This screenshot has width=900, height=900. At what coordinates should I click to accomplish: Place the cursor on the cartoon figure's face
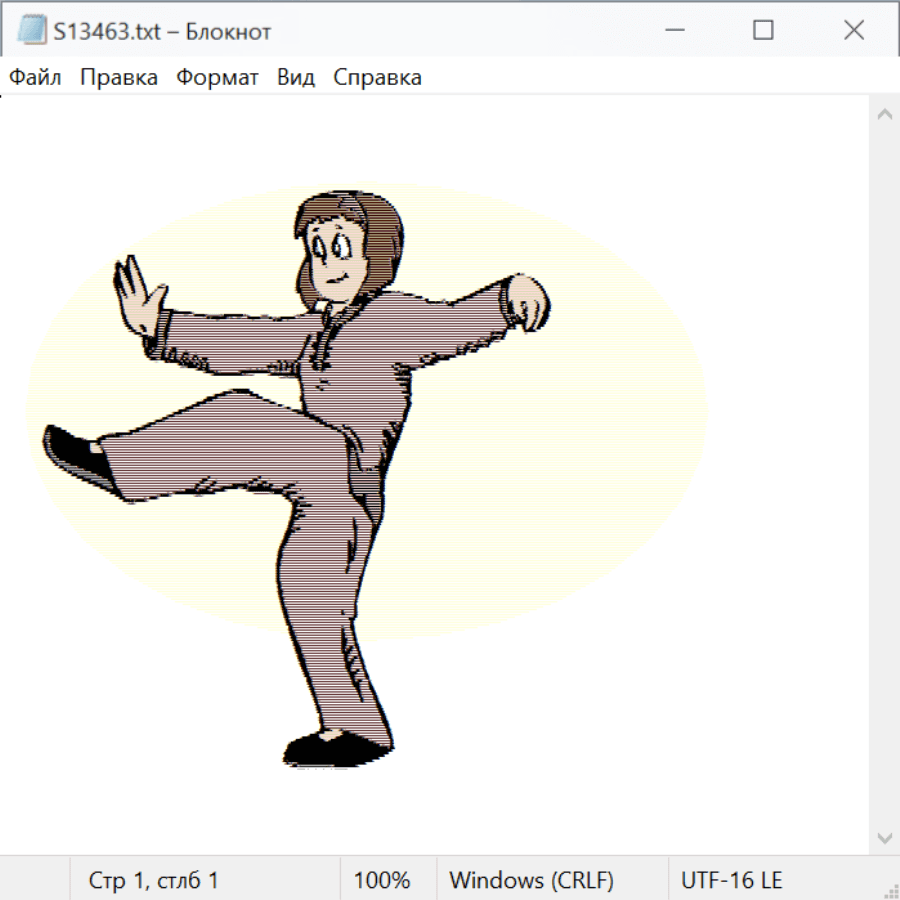[x=333, y=255]
